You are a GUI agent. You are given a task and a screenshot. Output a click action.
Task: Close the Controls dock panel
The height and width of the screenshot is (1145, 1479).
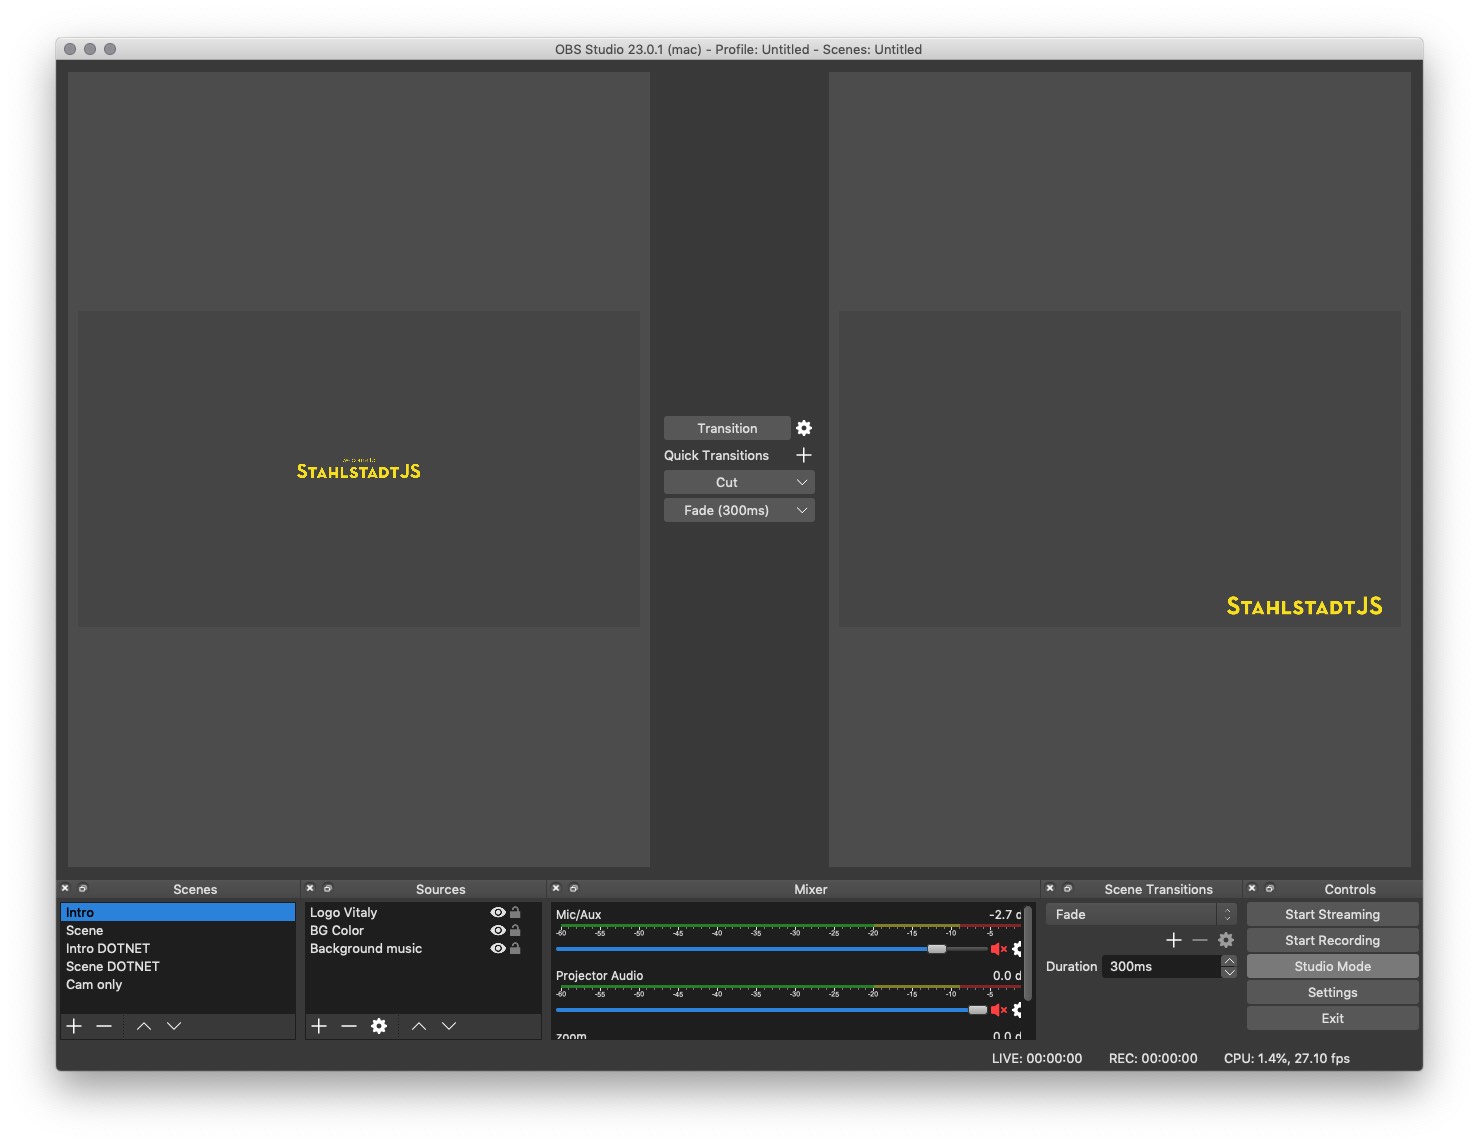(1252, 888)
